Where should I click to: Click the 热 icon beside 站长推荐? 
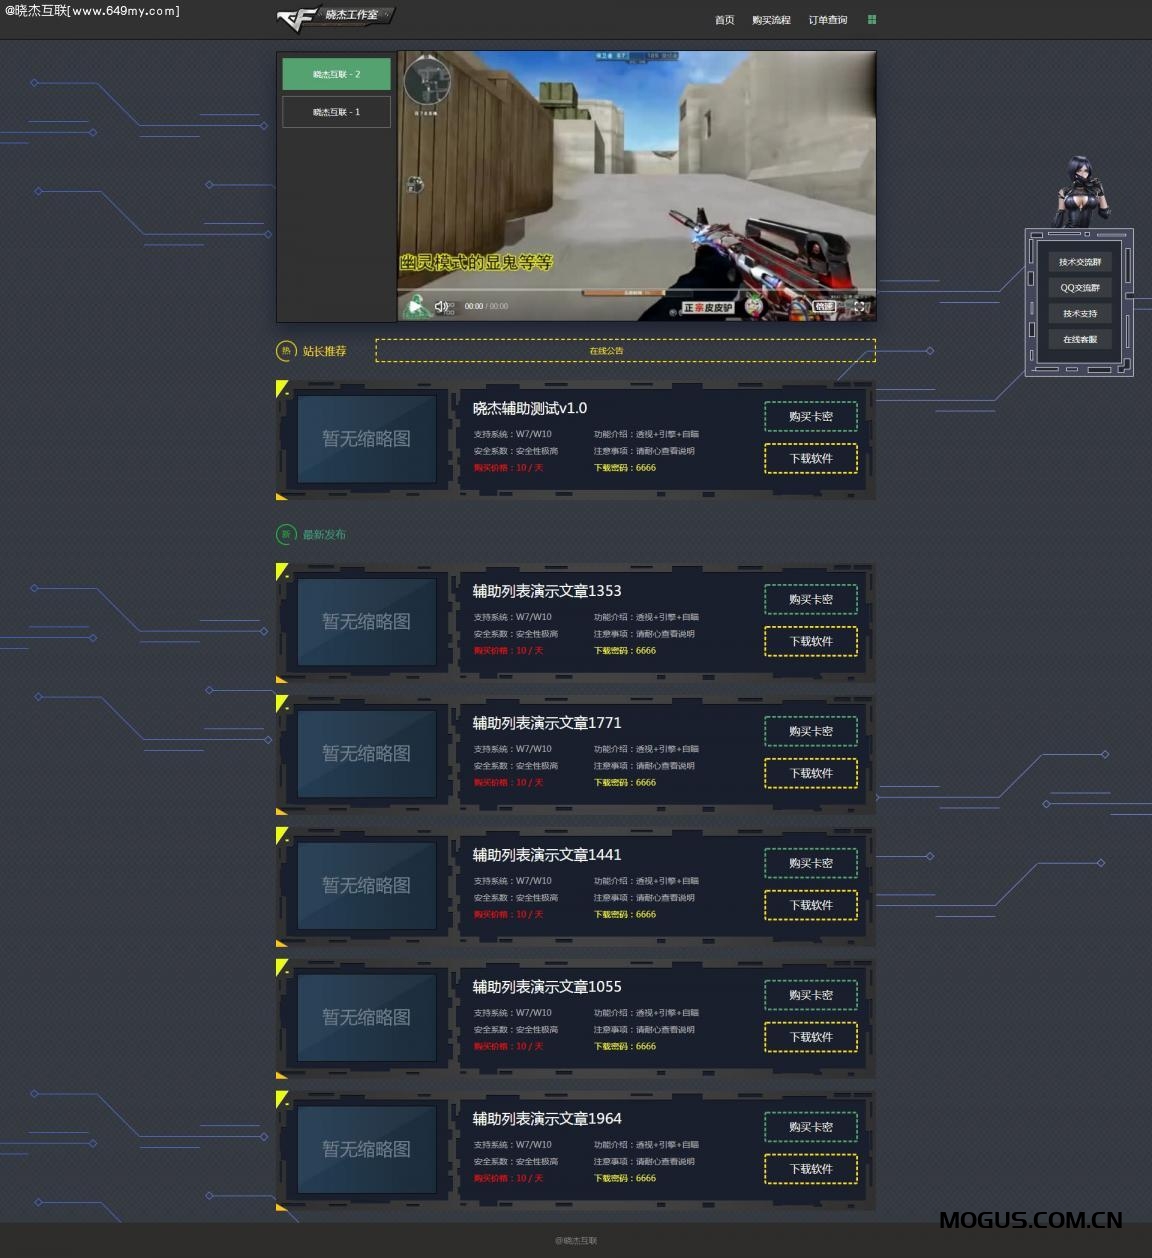(x=286, y=351)
